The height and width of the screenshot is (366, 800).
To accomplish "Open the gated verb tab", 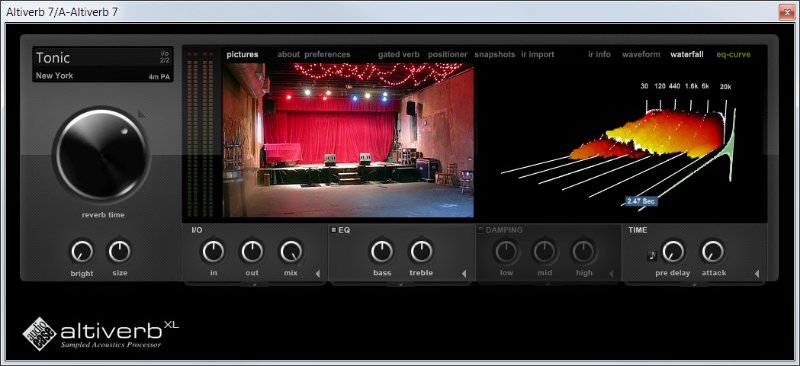I will 399,55.
